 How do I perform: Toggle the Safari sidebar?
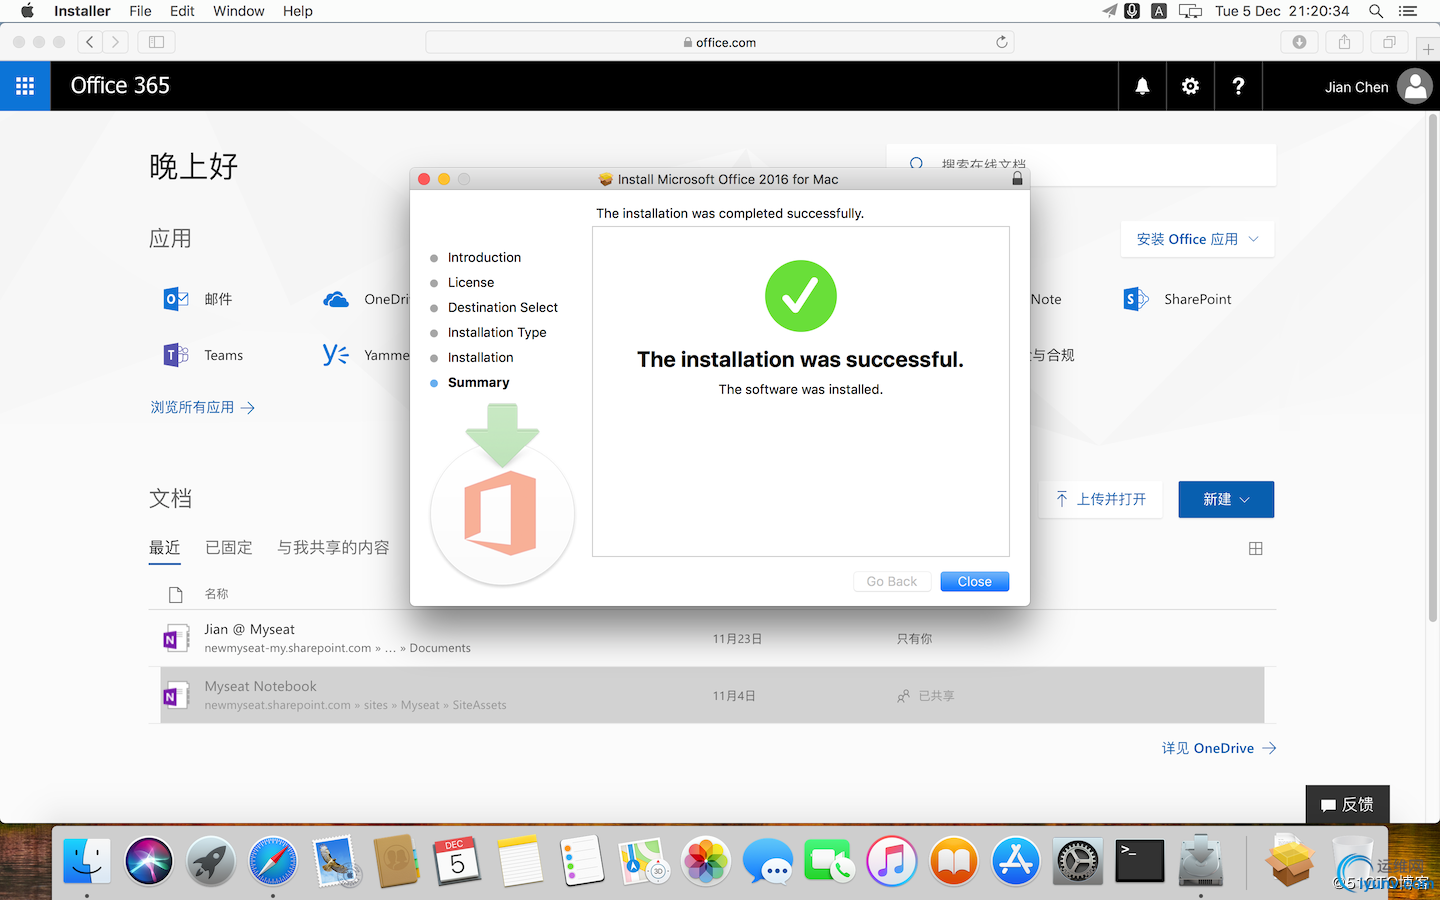point(156,42)
